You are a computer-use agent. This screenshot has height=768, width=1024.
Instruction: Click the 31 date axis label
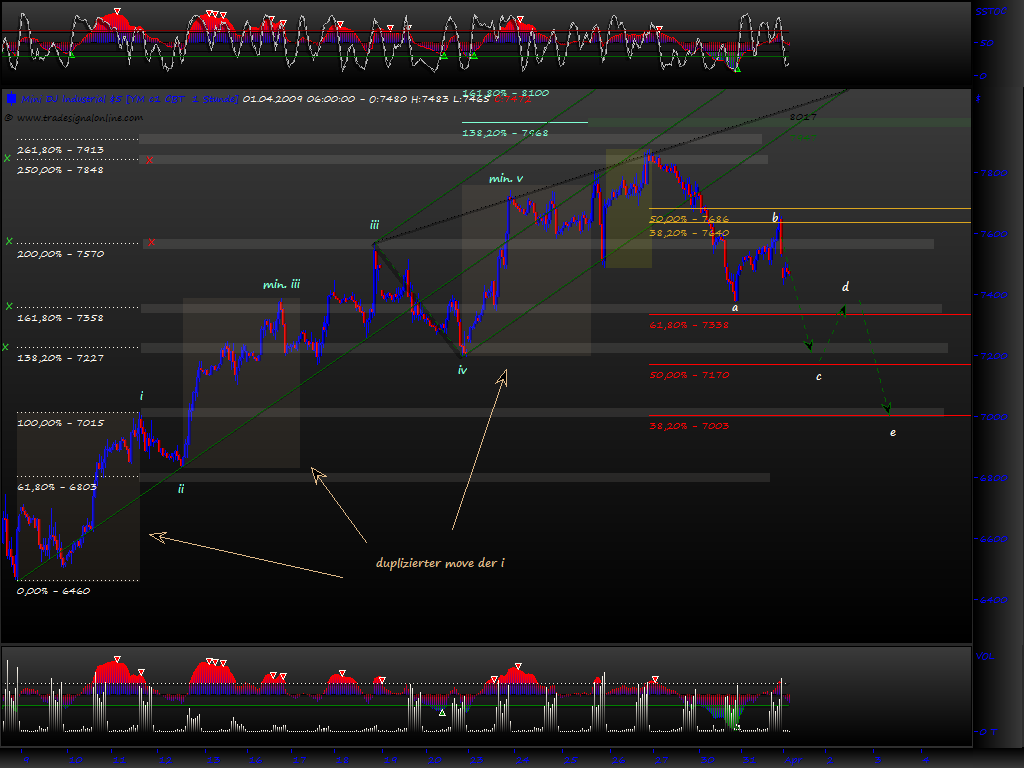click(x=750, y=760)
